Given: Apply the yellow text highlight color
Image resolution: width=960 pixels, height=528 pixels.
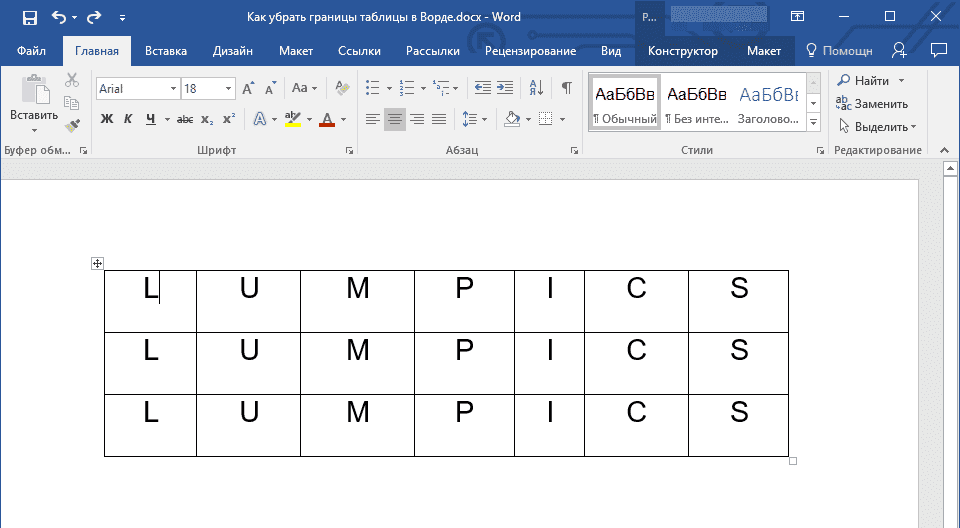Looking at the screenshot, I should pos(292,120).
